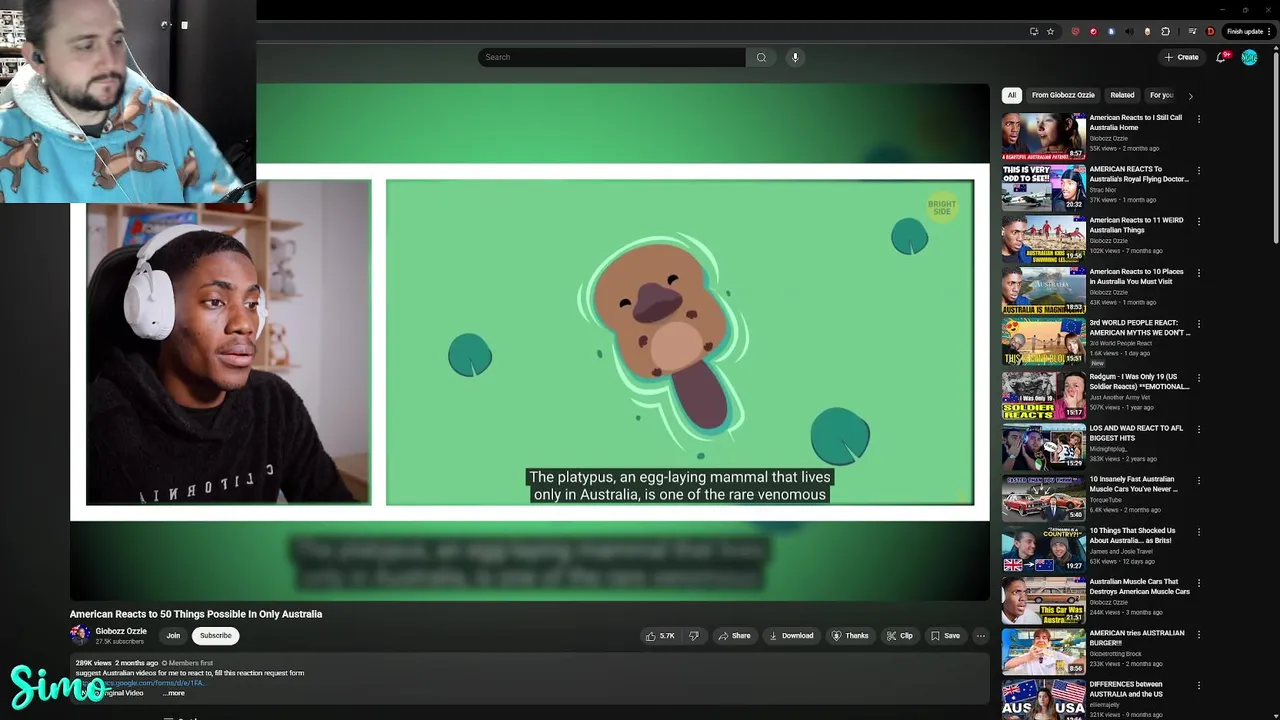Open options for AMERICAN tries AUSTRALIAN BURGER
1280x720 pixels.
[1198, 634]
